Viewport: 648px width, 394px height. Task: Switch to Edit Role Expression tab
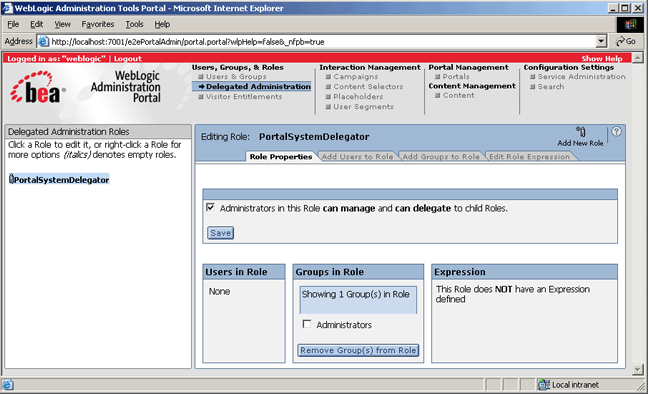pos(529,157)
